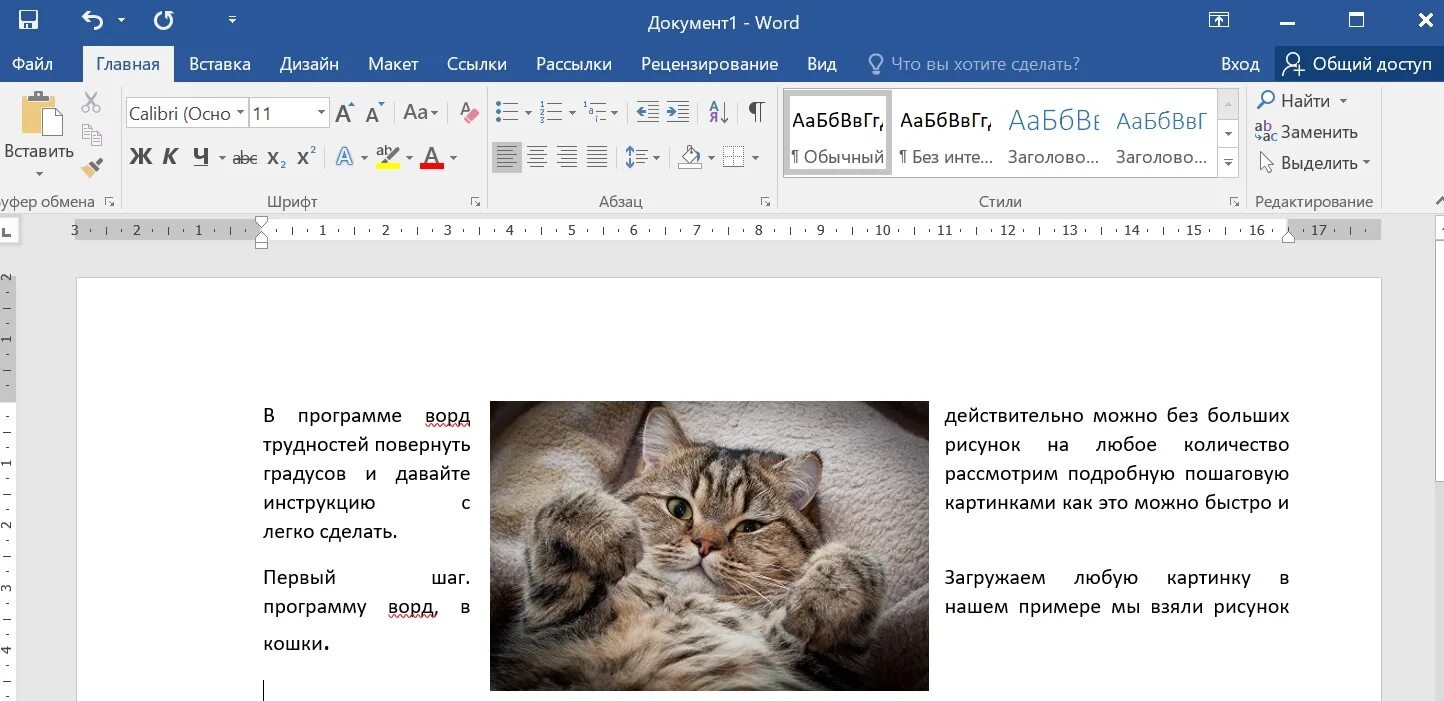Center the text
Image resolution: width=1444 pixels, height=701 pixels.
pos(537,157)
